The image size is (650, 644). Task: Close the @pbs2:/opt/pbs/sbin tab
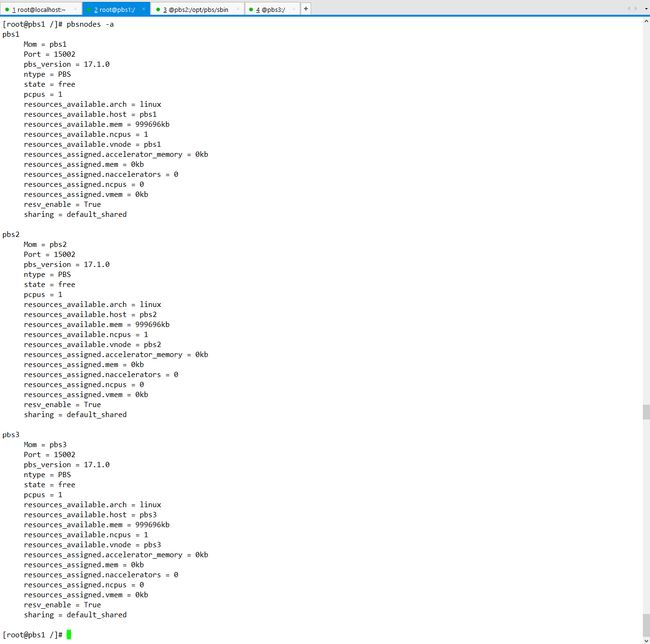[x=238, y=9]
